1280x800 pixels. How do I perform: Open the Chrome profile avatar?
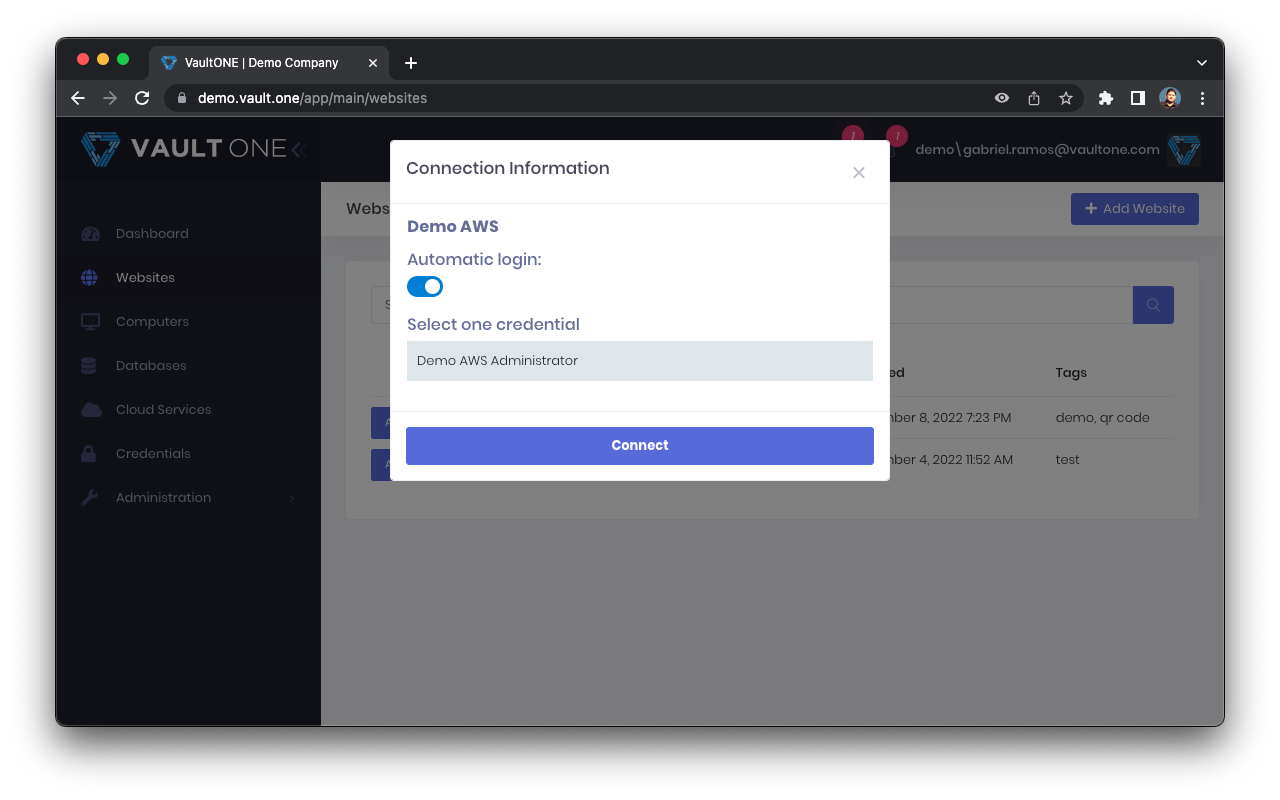pos(1170,98)
